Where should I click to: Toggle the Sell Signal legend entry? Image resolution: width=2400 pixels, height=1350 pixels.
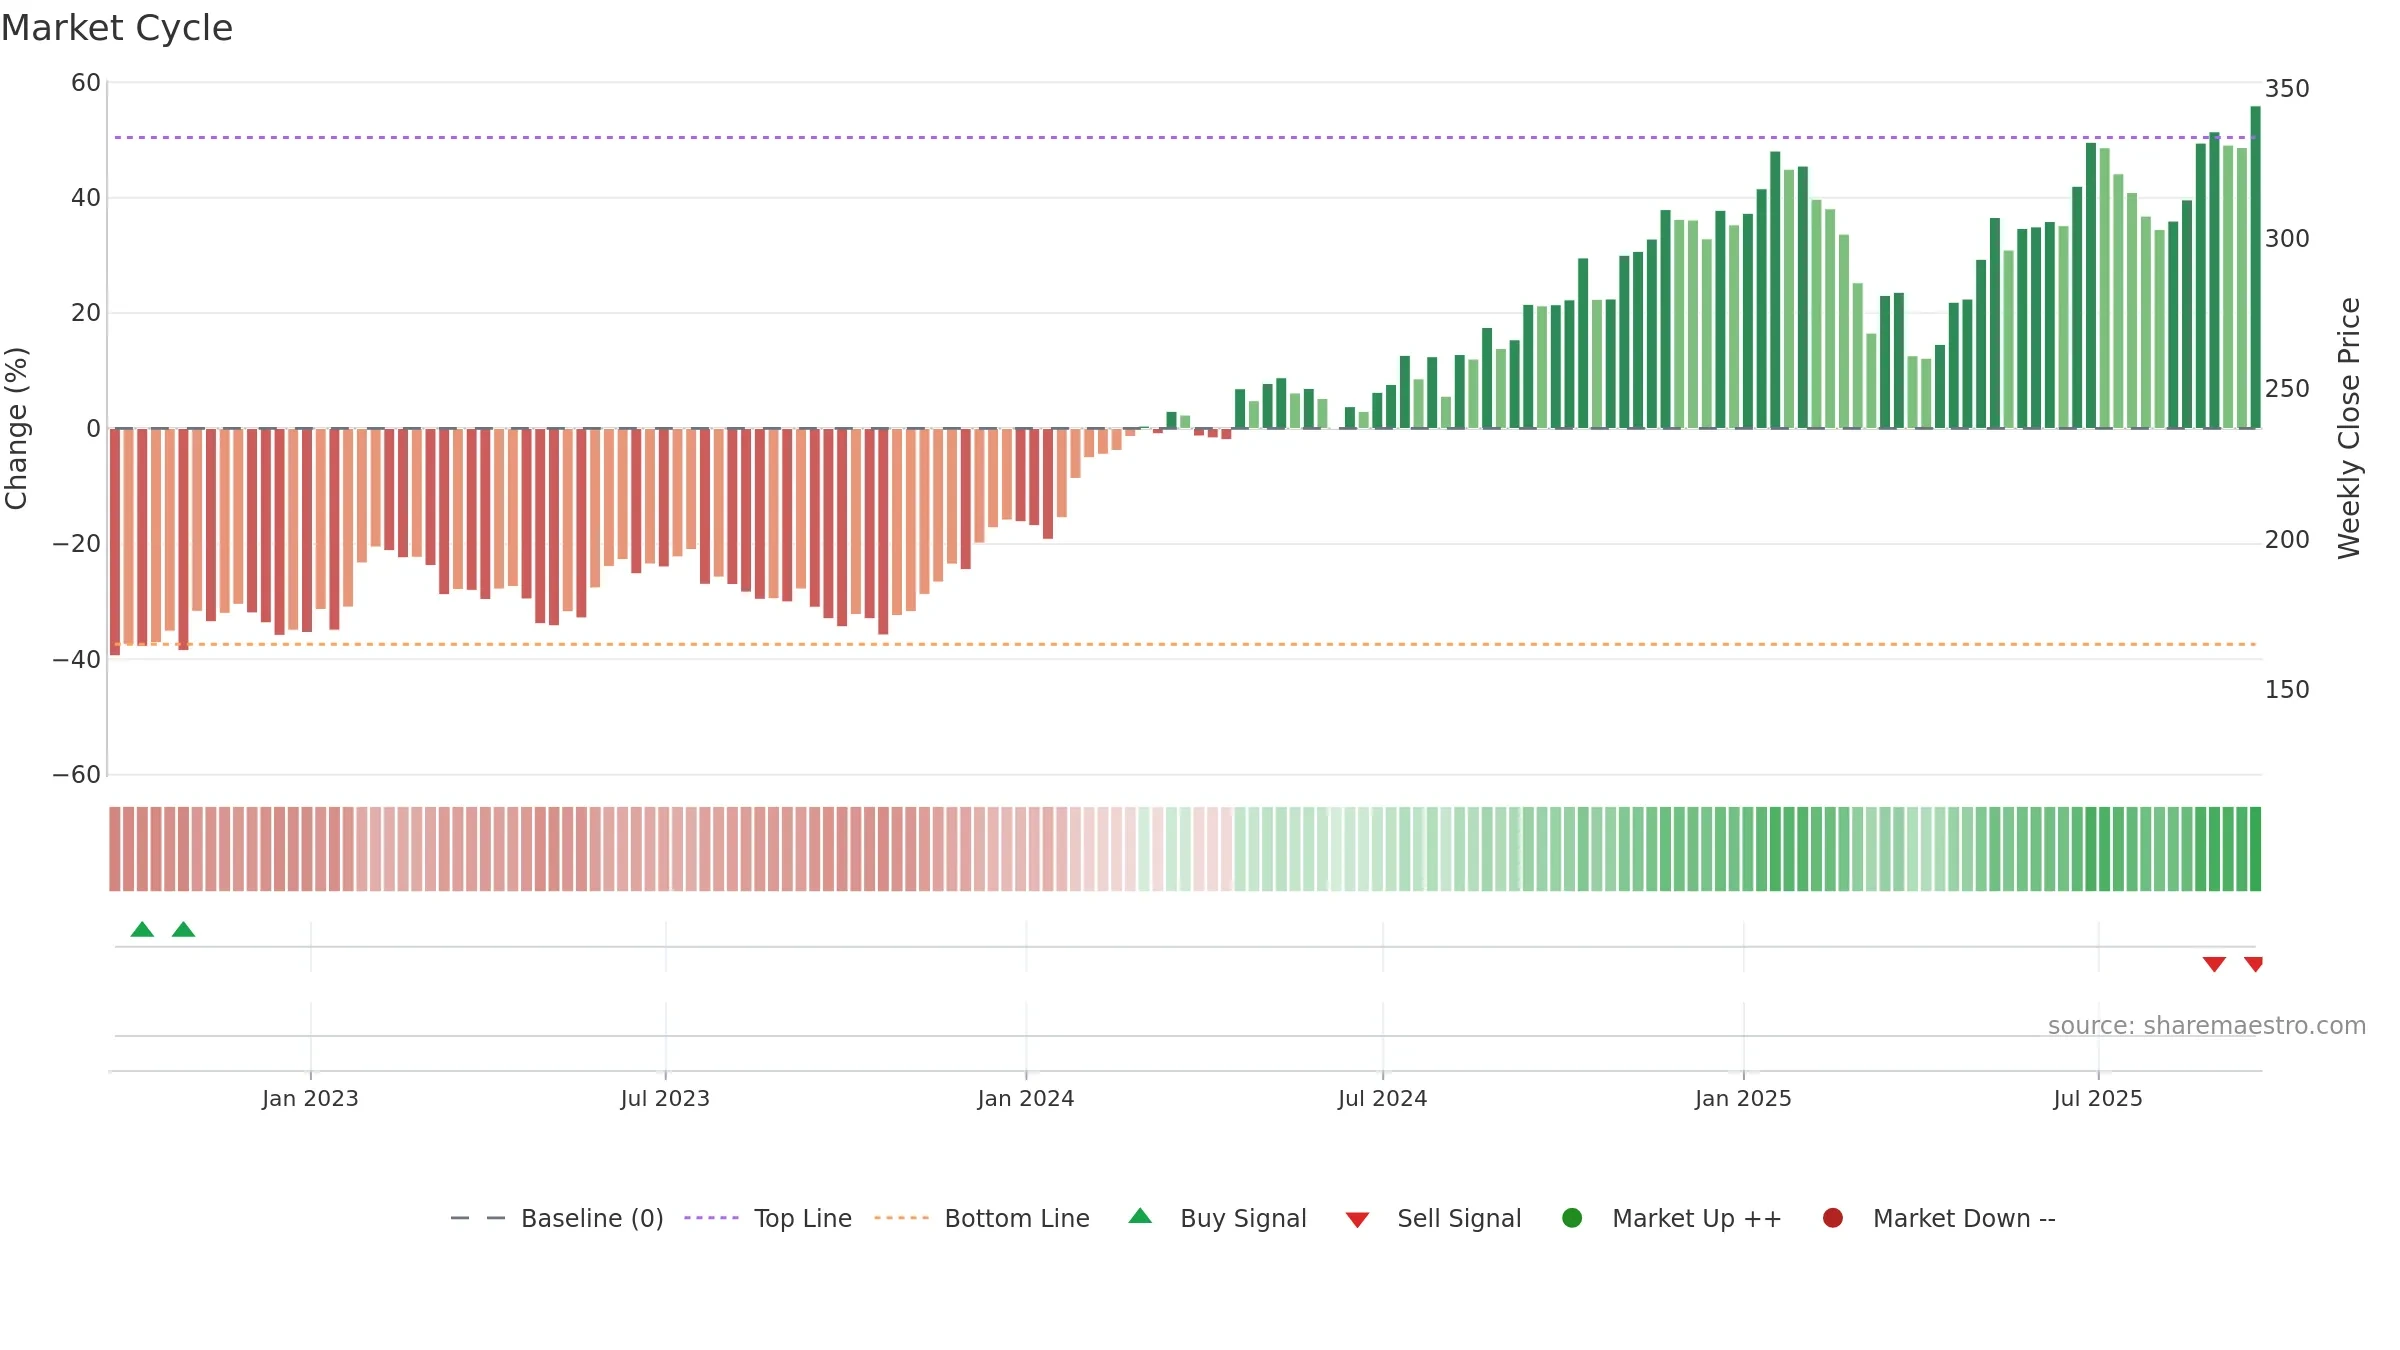click(x=1433, y=1218)
